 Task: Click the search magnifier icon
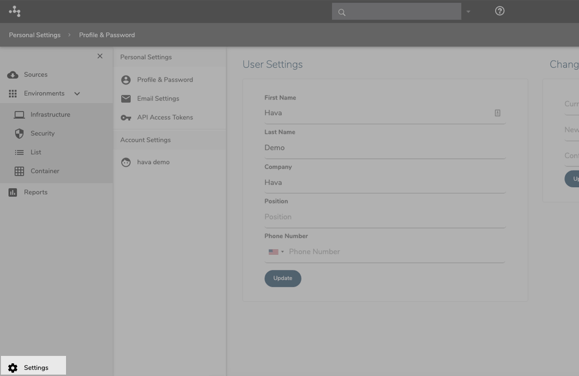[342, 13]
